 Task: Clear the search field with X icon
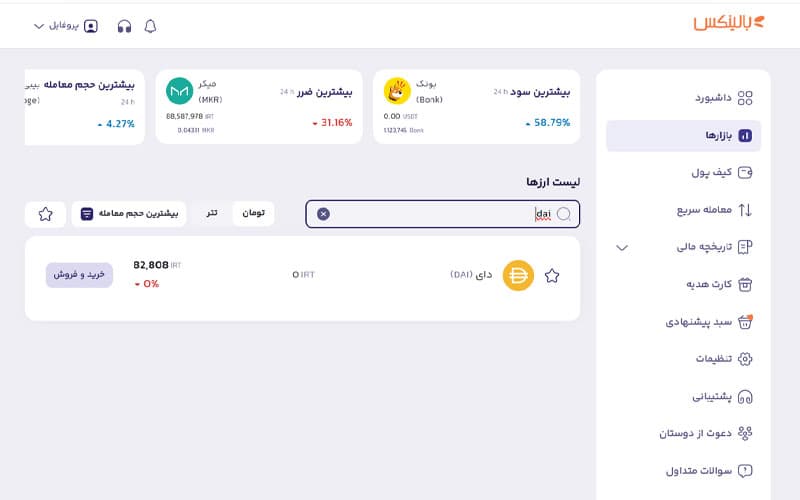click(323, 214)
